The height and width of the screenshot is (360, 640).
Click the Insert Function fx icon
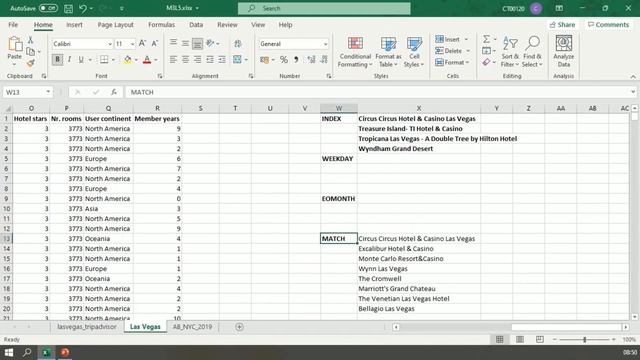pos(114,92)
